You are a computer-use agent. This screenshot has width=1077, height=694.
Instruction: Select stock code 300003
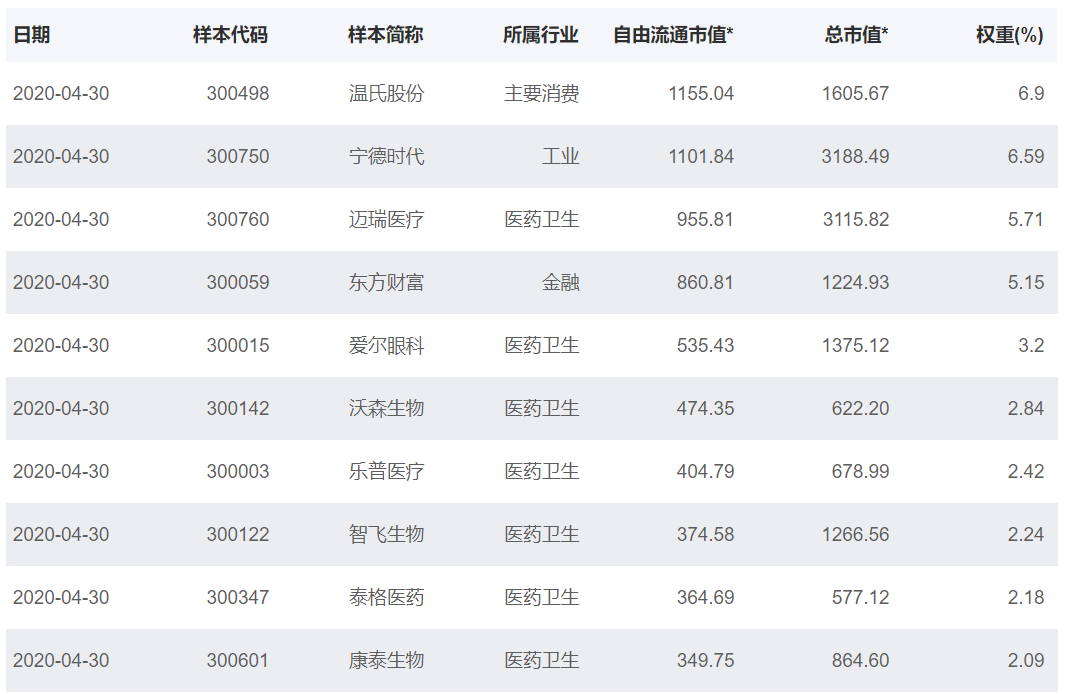click(238, 472)
